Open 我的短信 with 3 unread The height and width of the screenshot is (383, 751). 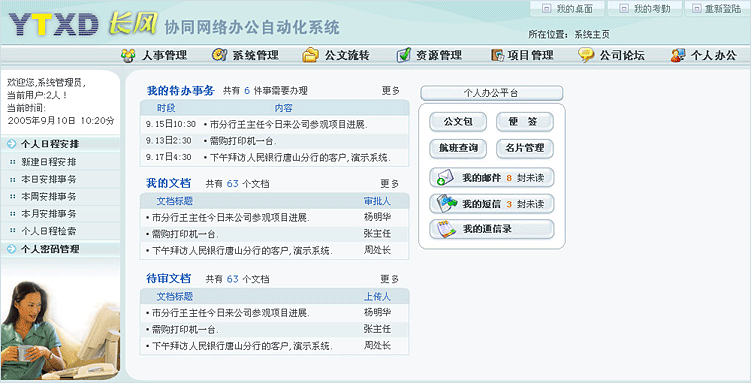point(492,204)
